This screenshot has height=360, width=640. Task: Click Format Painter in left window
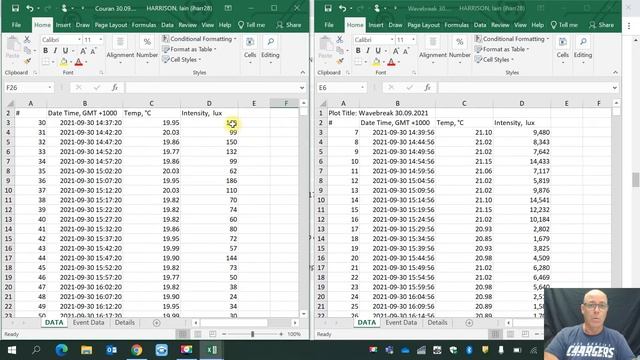[x=27, y=61]
